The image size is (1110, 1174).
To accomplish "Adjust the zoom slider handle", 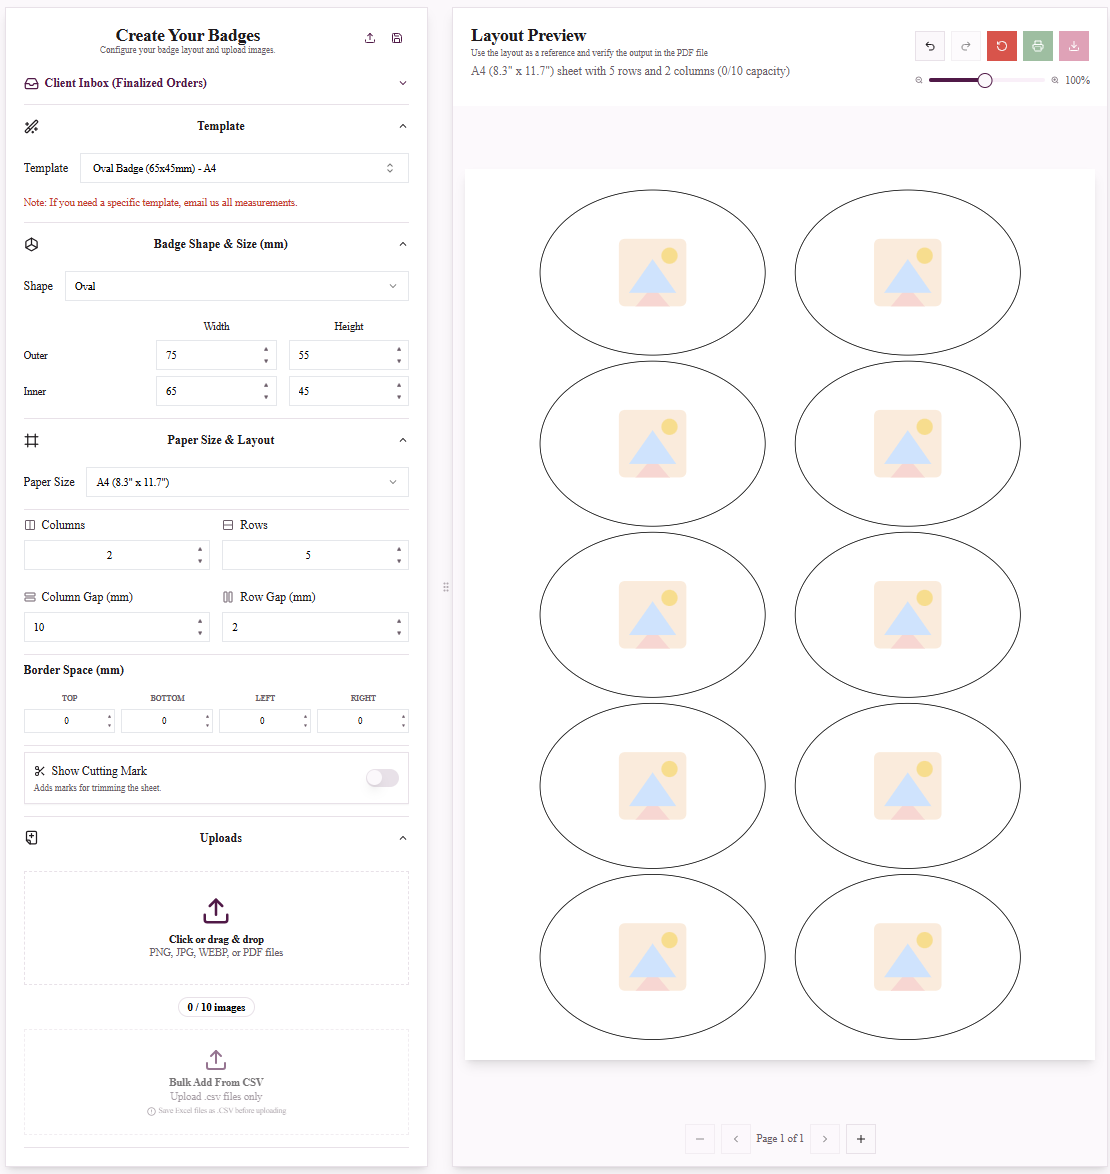I will (985, 80).
